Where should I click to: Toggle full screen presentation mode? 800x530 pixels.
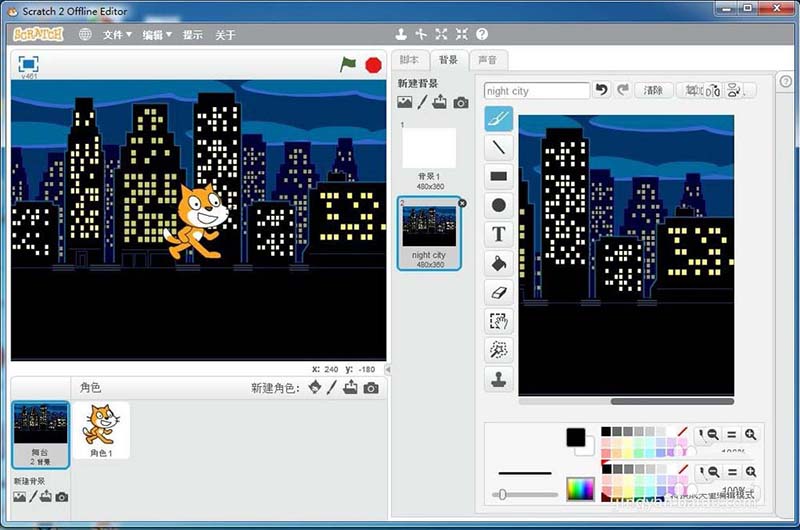click(x=28, y=64)
